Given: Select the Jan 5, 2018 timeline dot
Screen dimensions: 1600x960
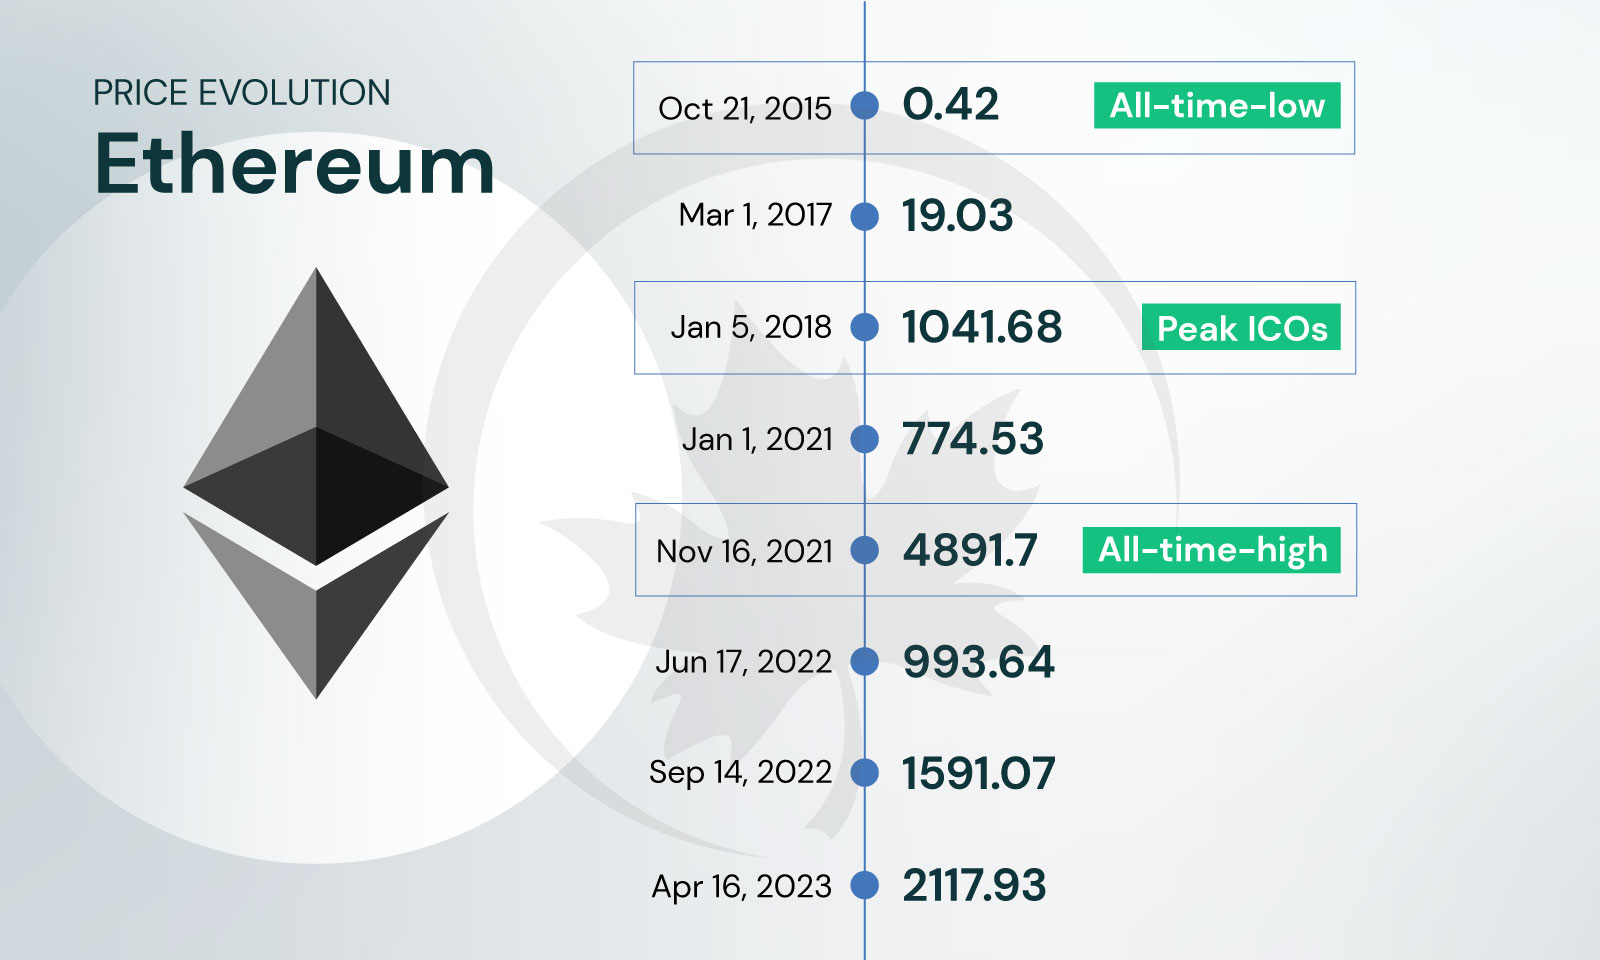Looking at the screenshot, I should pyautogui.click(x=865, y=327).
